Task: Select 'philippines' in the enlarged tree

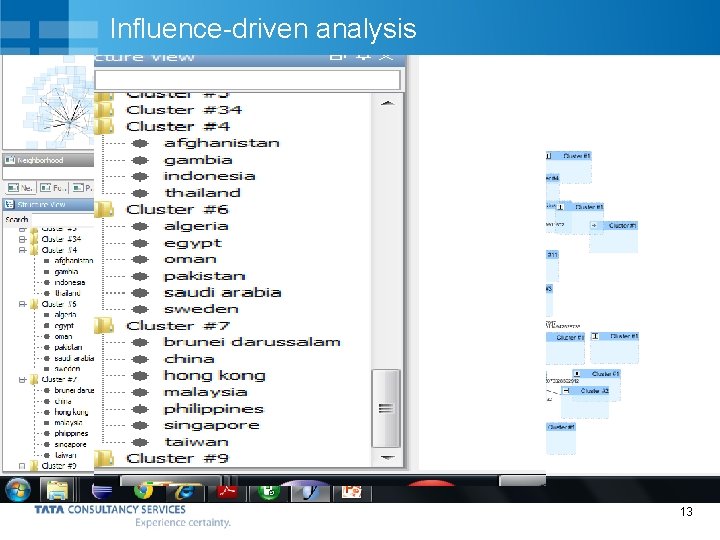Action: coord(214,409)
